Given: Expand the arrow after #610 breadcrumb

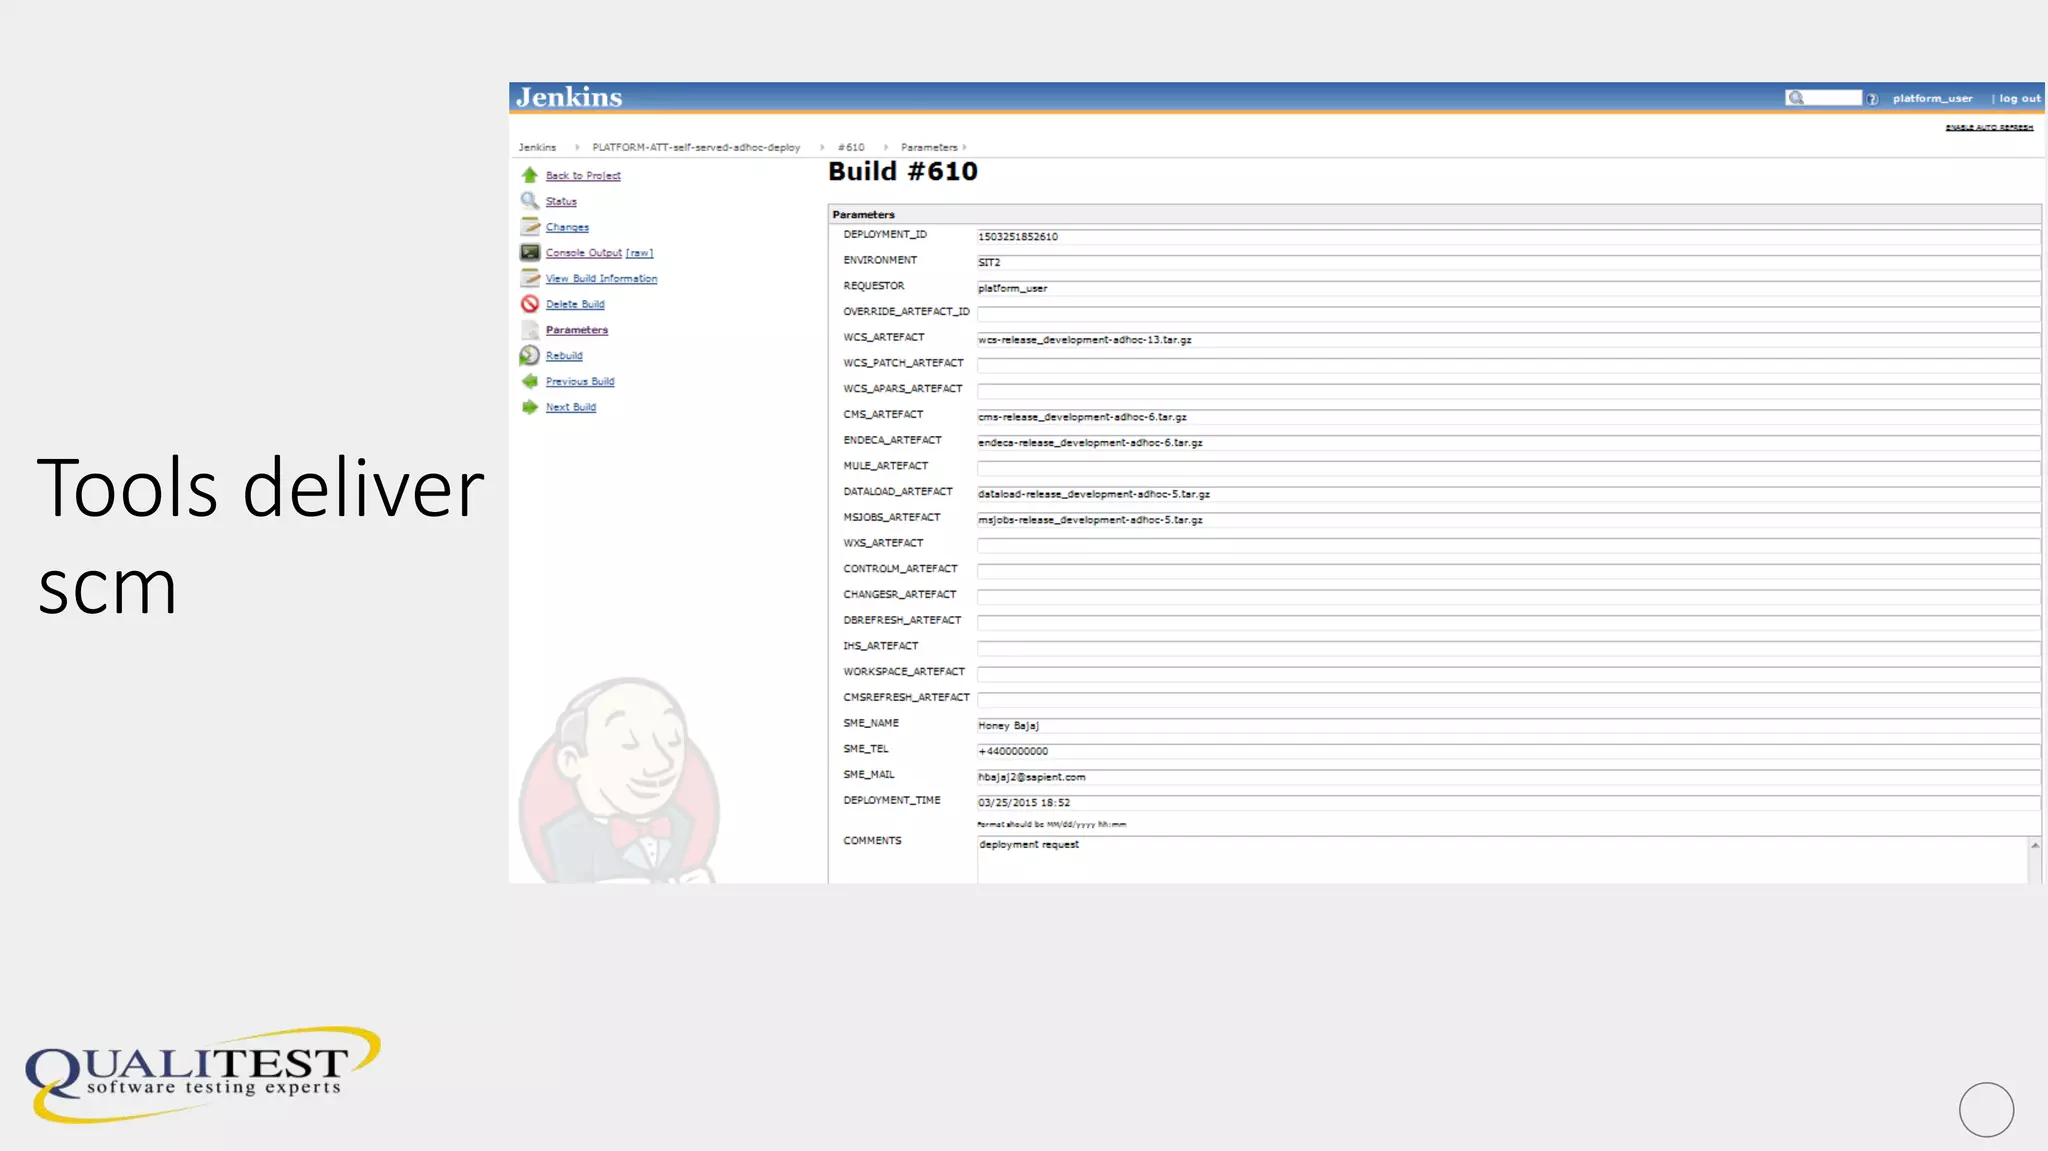Looking at the screenshot, I should pyautogui.click(x=886, y=148).
